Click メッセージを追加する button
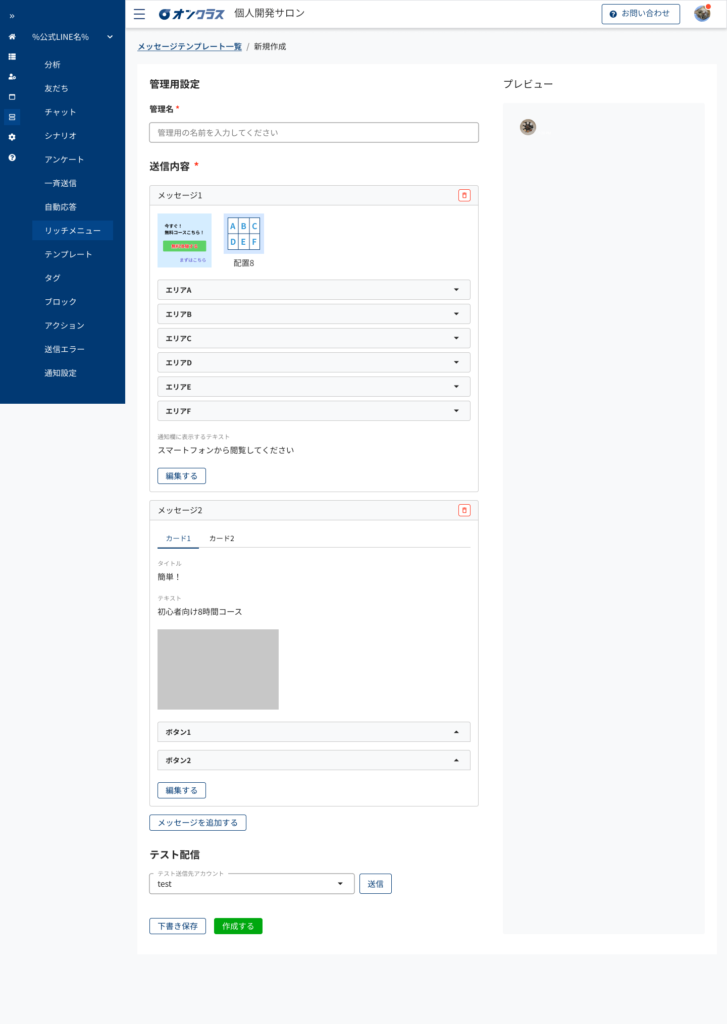The image size is (727, 1024). point(197,823)
